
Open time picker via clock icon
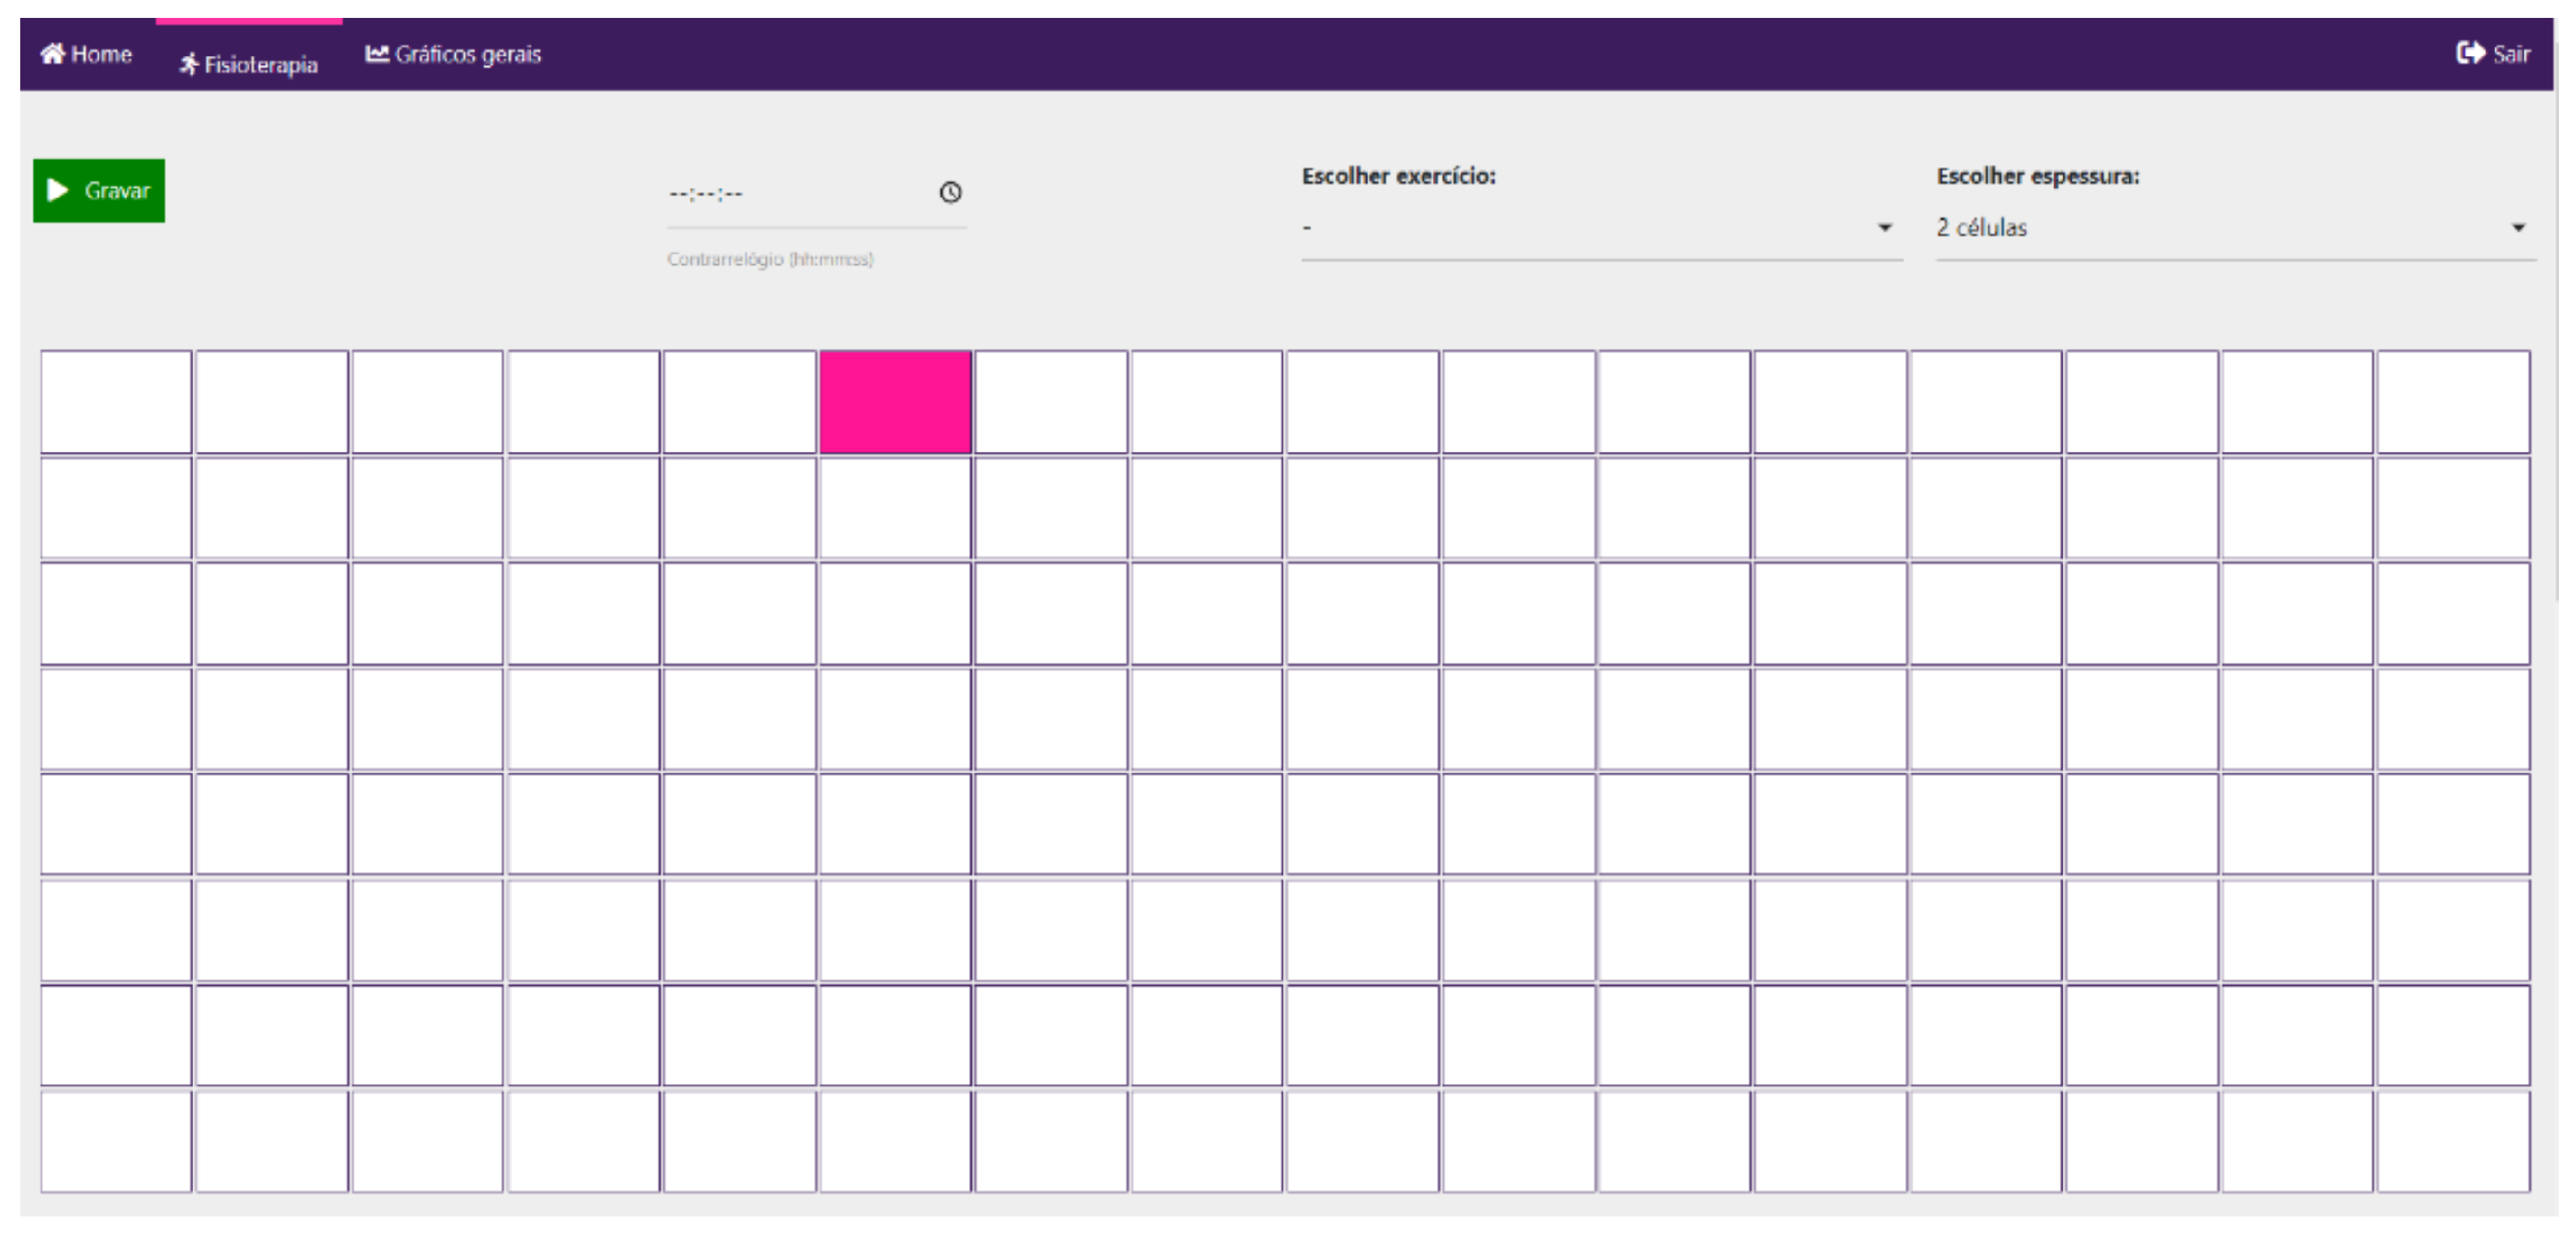950,192
